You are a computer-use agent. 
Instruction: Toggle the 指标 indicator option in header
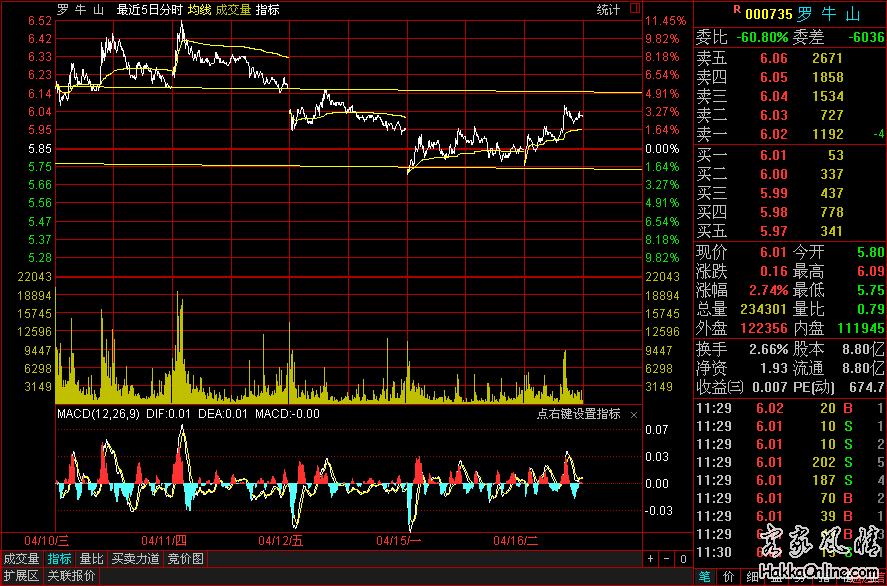[x=267, y=10]
